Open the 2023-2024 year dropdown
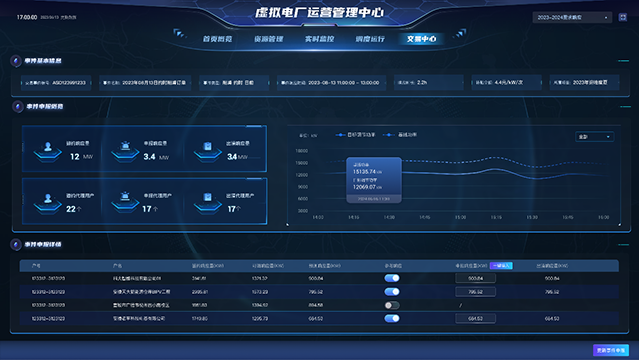This screenshot has height=360, width=640. click(572, 17)
